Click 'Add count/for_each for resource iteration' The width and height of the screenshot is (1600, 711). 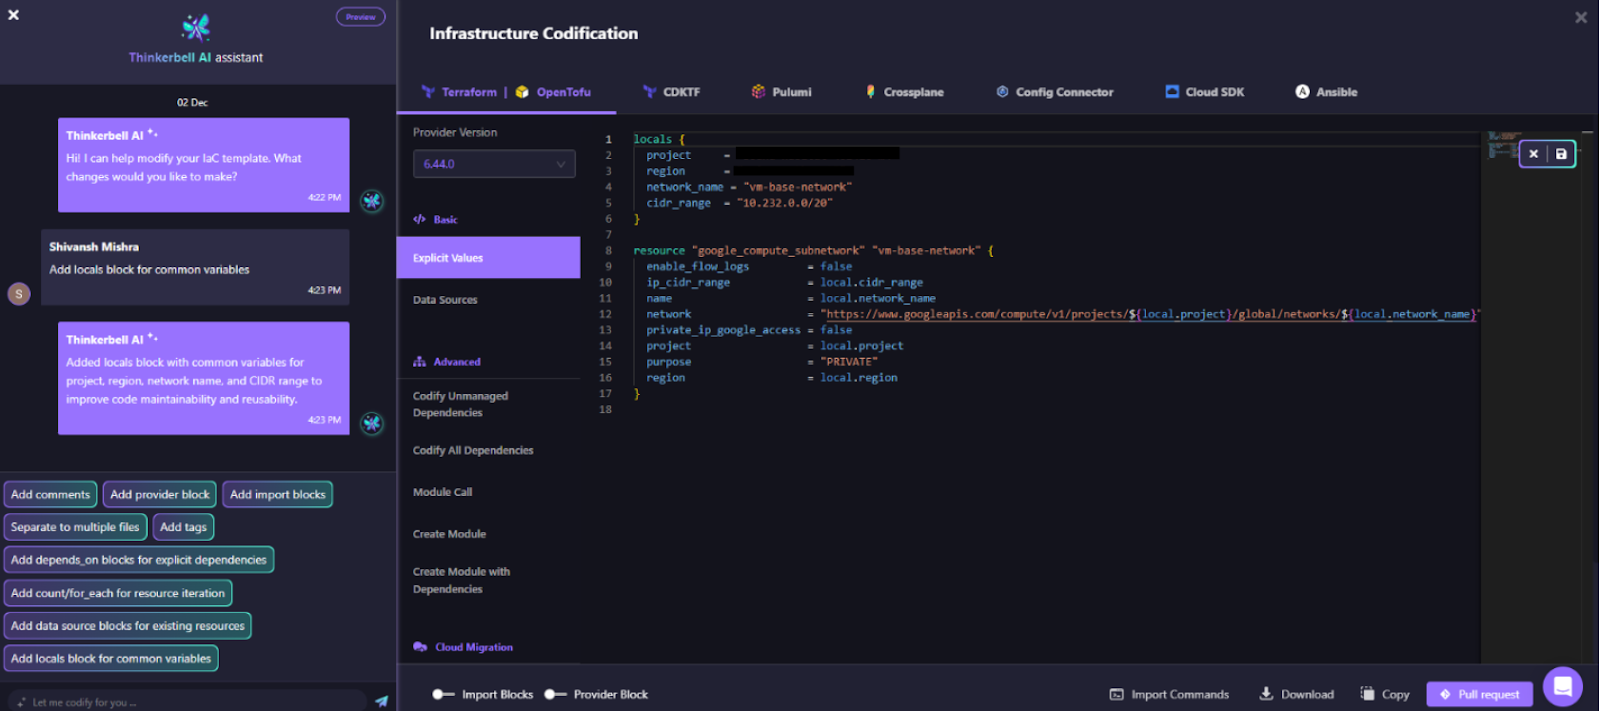(118, 593)
